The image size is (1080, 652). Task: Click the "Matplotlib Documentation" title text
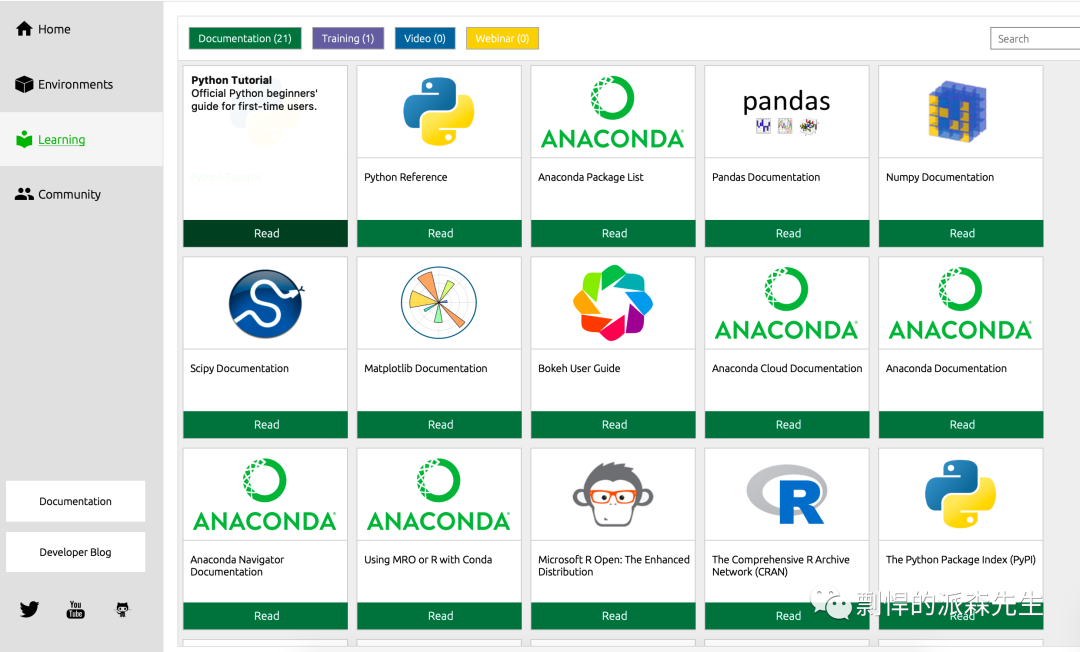[x=426, y=368]
